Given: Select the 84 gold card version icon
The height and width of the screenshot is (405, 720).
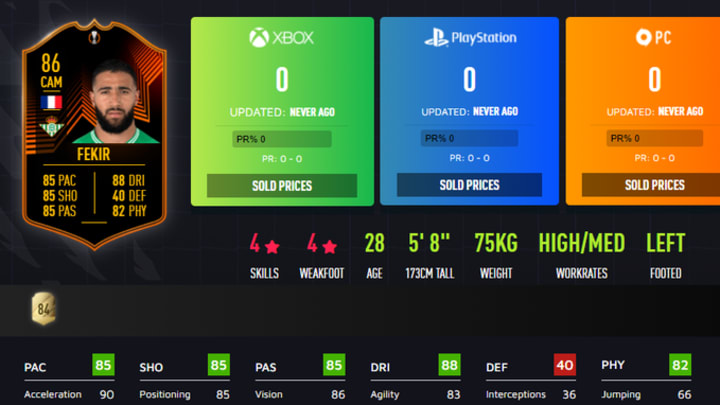Looking at the screenshot, I should [x=44, y=309].
